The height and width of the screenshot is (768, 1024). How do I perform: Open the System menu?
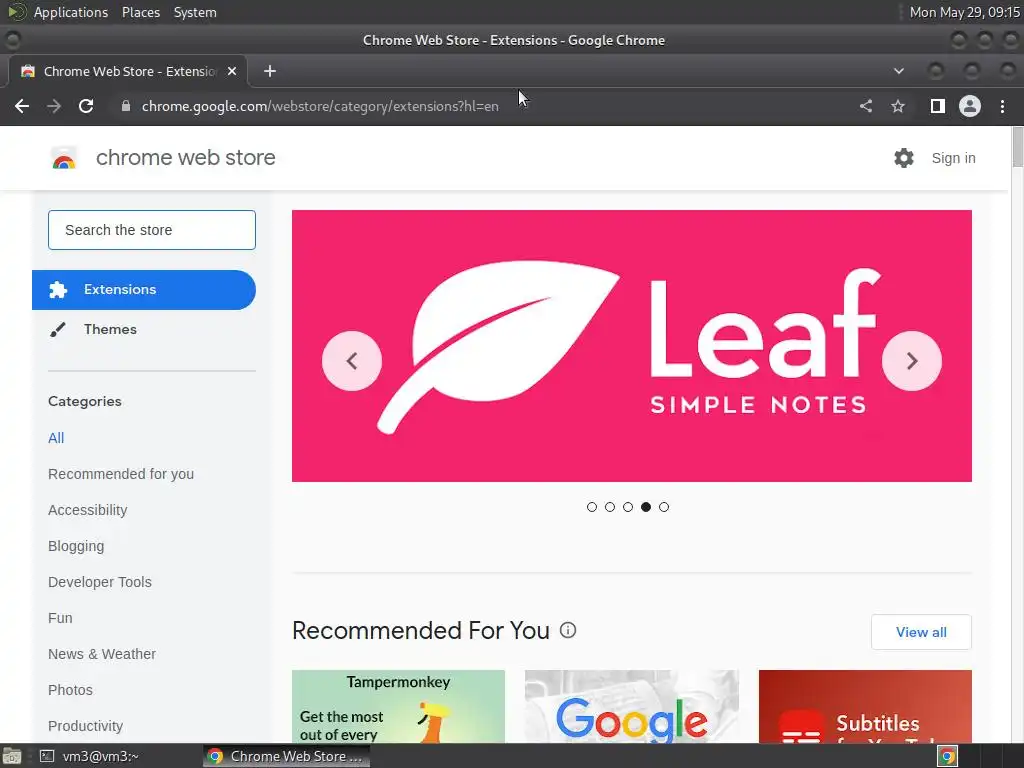195,12
